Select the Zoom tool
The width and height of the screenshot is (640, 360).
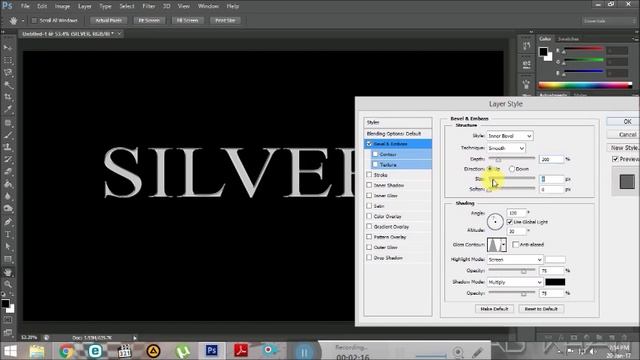(8, 284)
